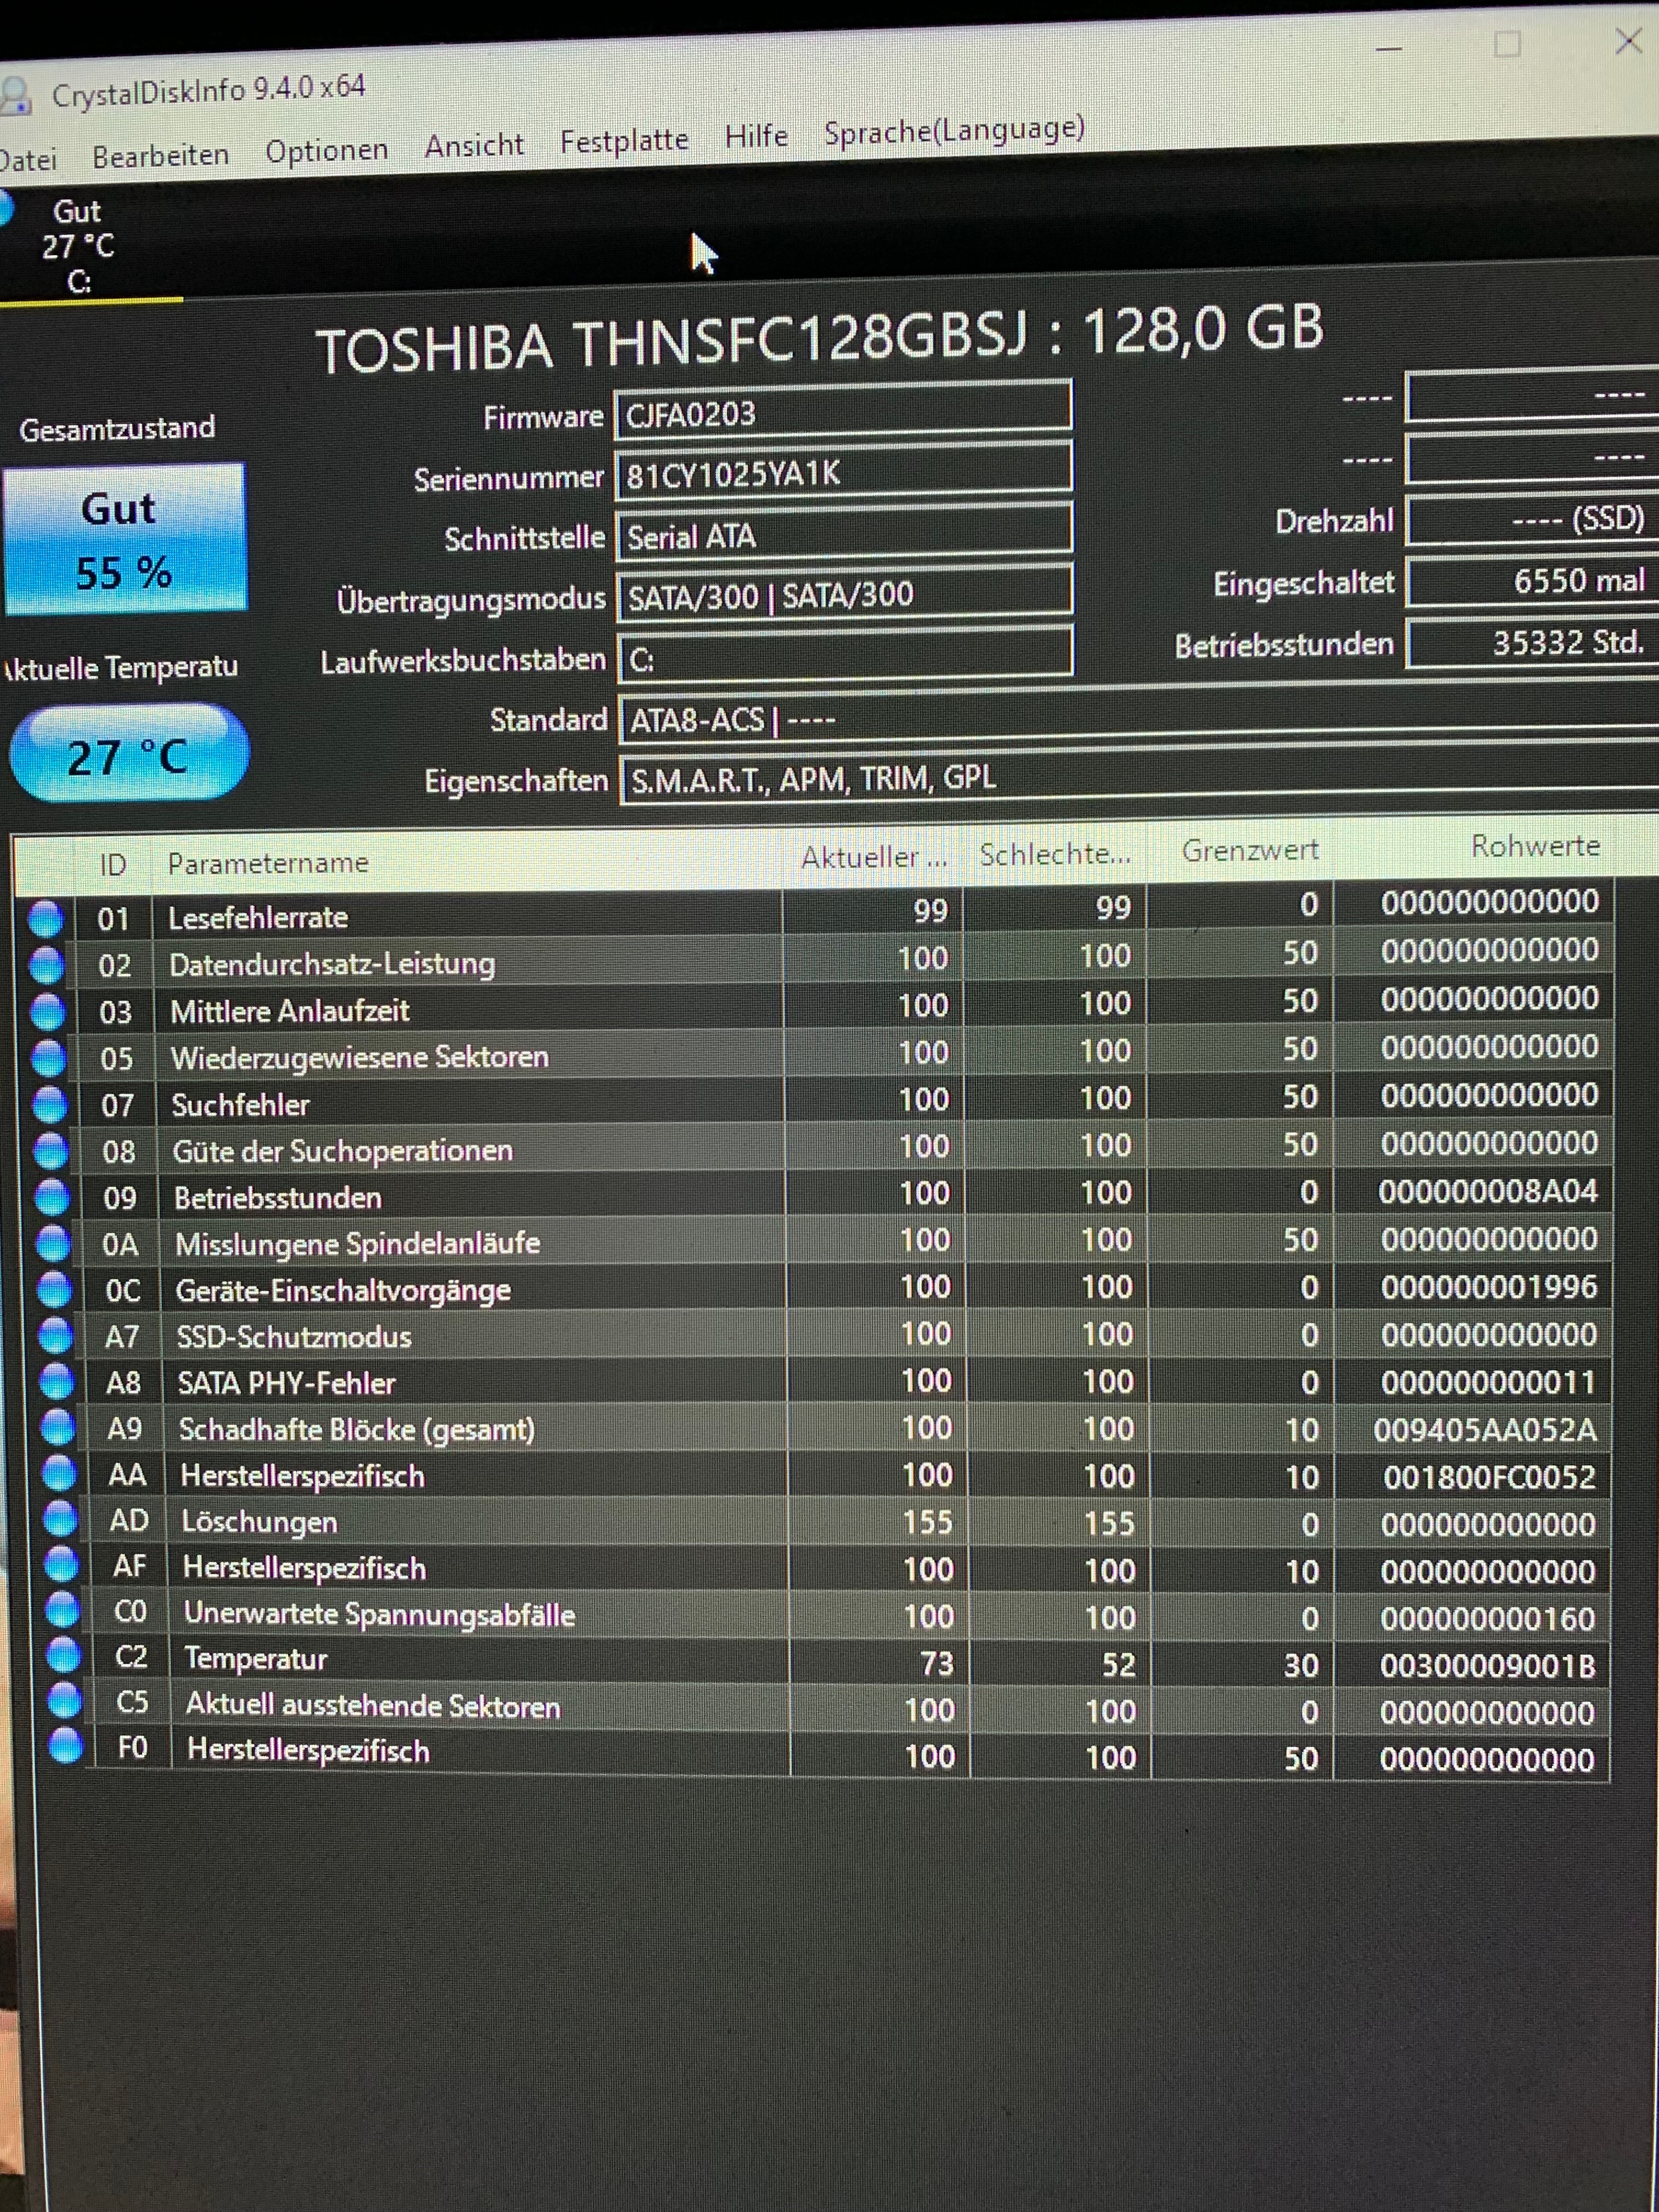Click blue status orb for Temperatur attribute
This screenshot has height=2212, width=1659.
coord(63,1656)
